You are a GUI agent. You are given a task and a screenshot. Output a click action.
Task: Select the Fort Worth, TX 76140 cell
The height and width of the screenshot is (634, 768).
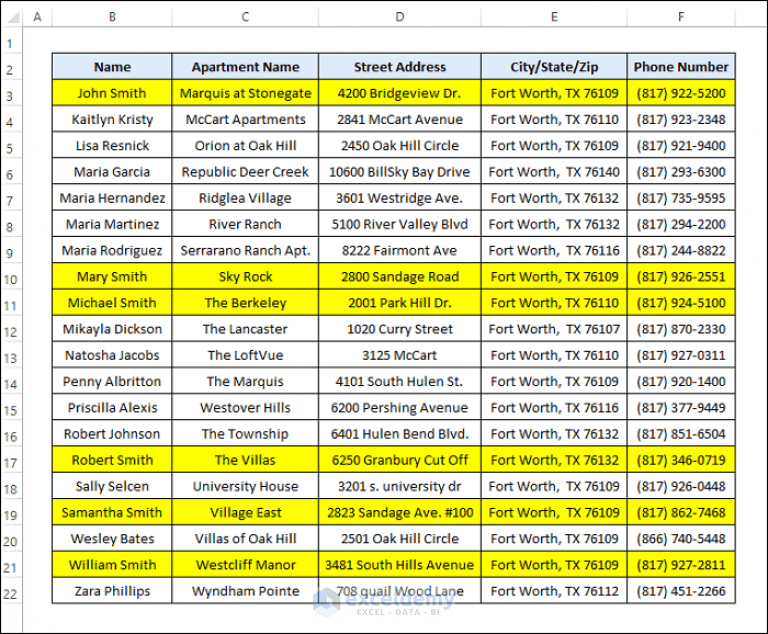click(554, 171)
